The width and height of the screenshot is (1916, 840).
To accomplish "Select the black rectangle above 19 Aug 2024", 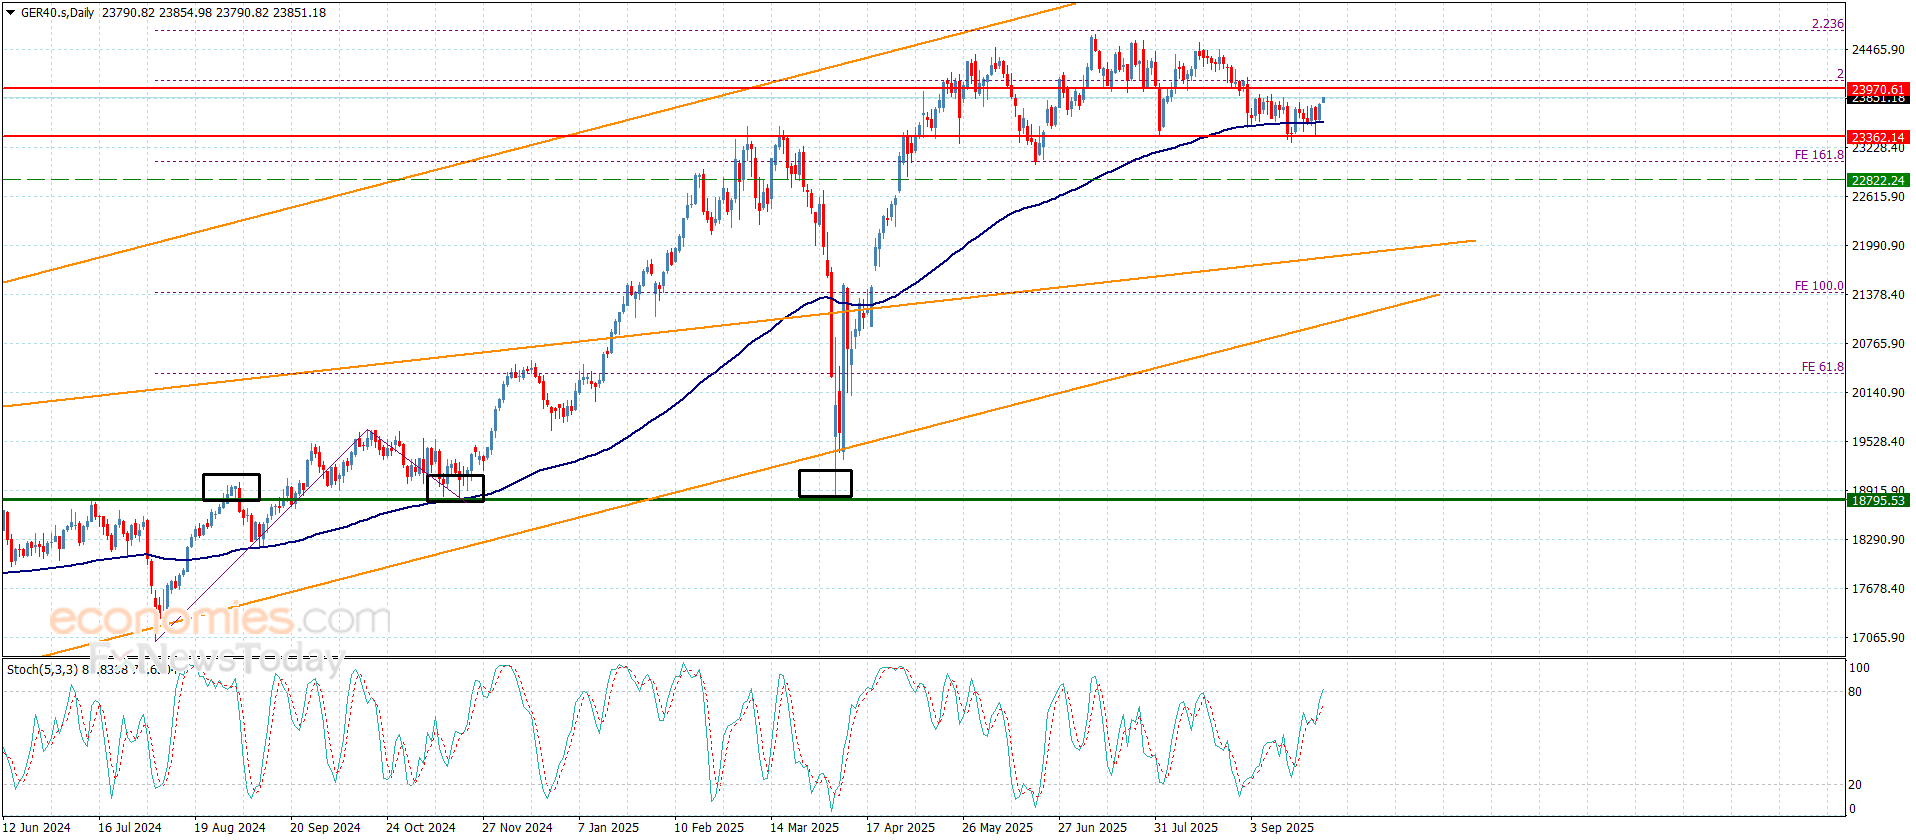I will [x=231, y=487].
